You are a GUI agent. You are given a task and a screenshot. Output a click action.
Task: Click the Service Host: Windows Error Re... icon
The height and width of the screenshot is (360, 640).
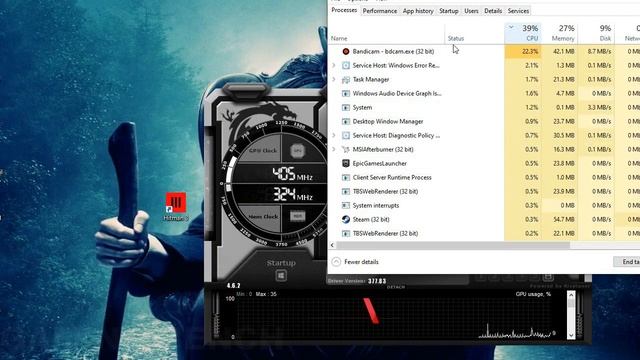[x=346, y=65]
